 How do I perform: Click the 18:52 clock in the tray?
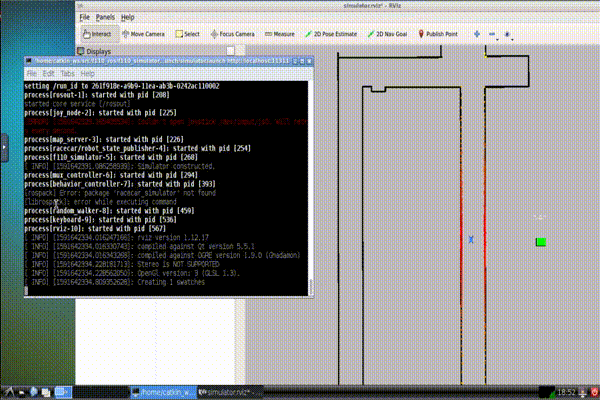[x=566, y=392]
